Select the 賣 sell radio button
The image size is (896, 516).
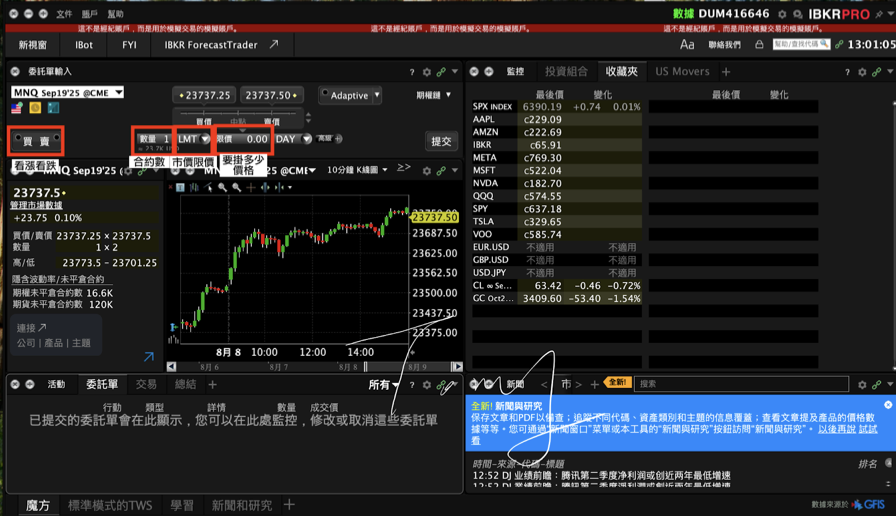[x=49, y=141]
